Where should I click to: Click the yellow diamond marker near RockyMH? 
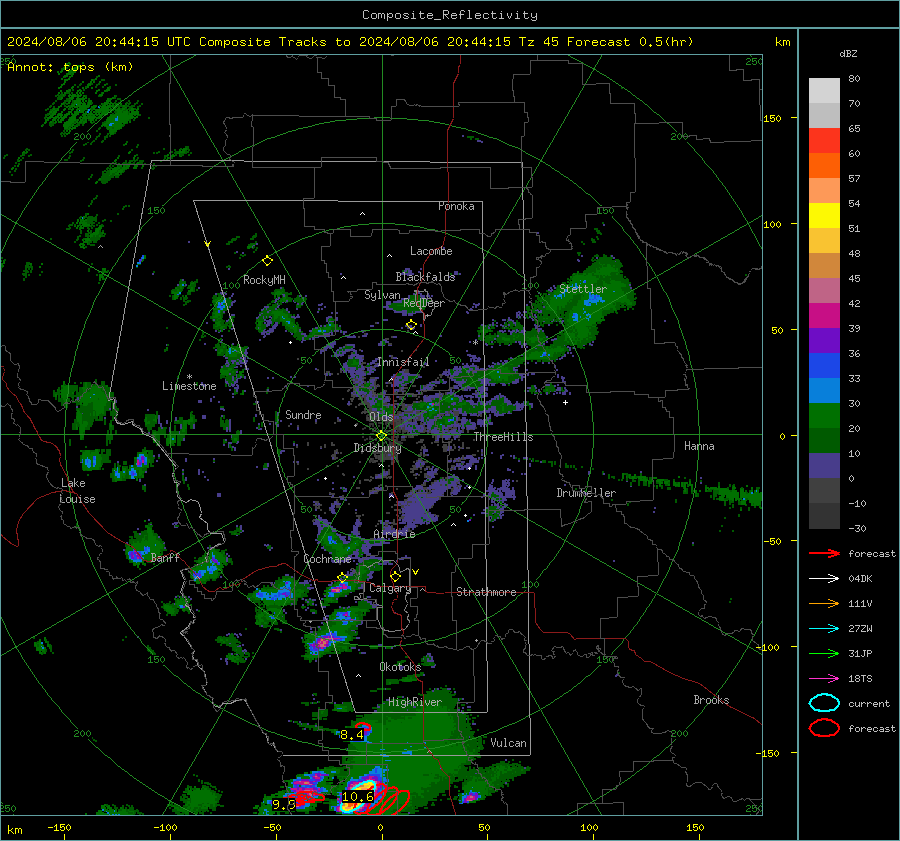point(267,261)
